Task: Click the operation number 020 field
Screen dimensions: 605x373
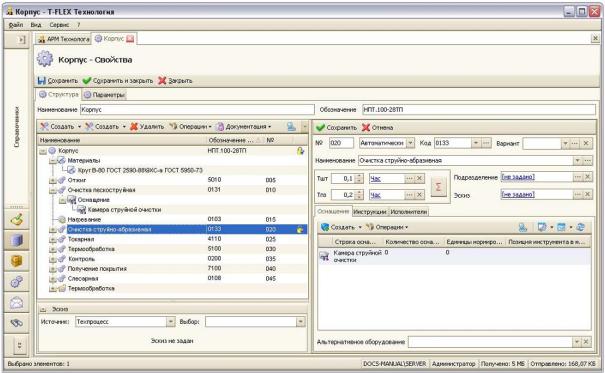Action: pyautogui.click(x=341, y=143)
